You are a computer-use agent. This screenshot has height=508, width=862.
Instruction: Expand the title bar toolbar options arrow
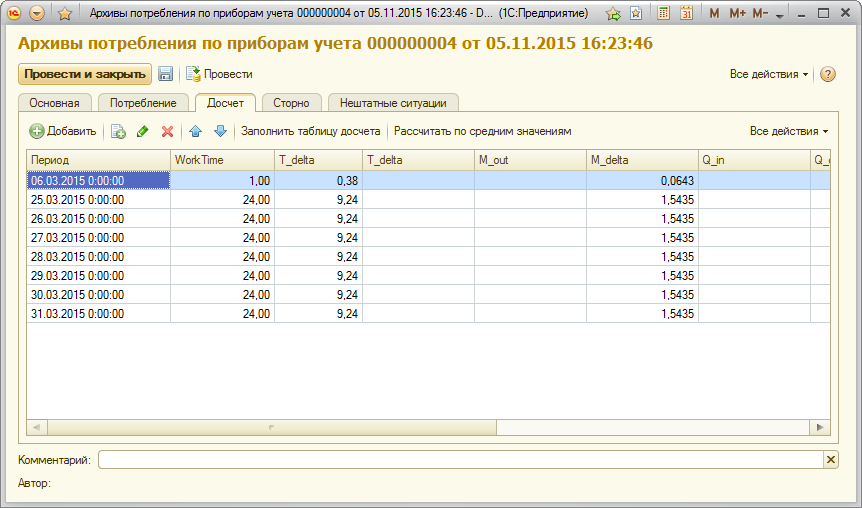(780, 16)
